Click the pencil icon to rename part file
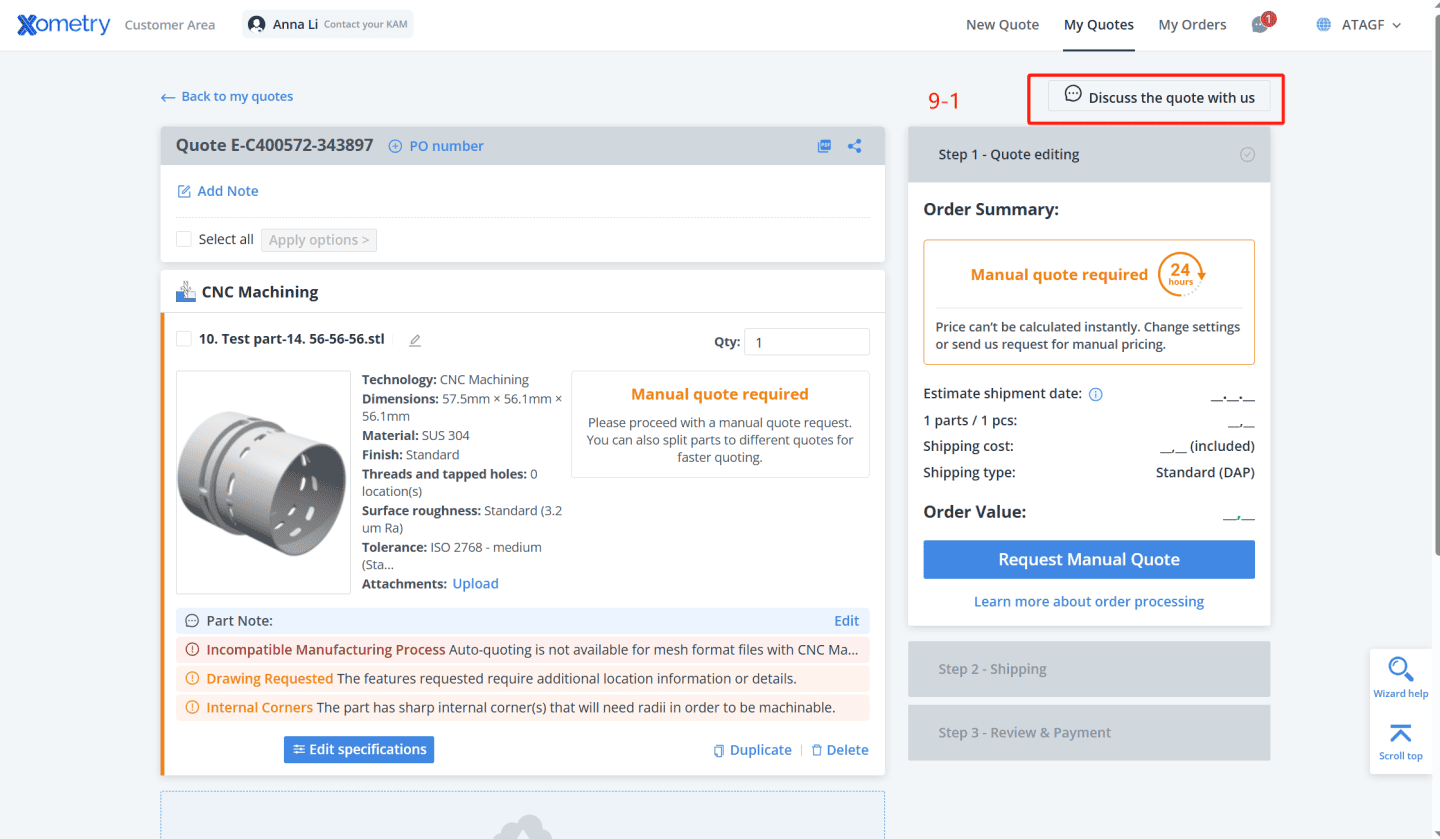 coord(415,340)
